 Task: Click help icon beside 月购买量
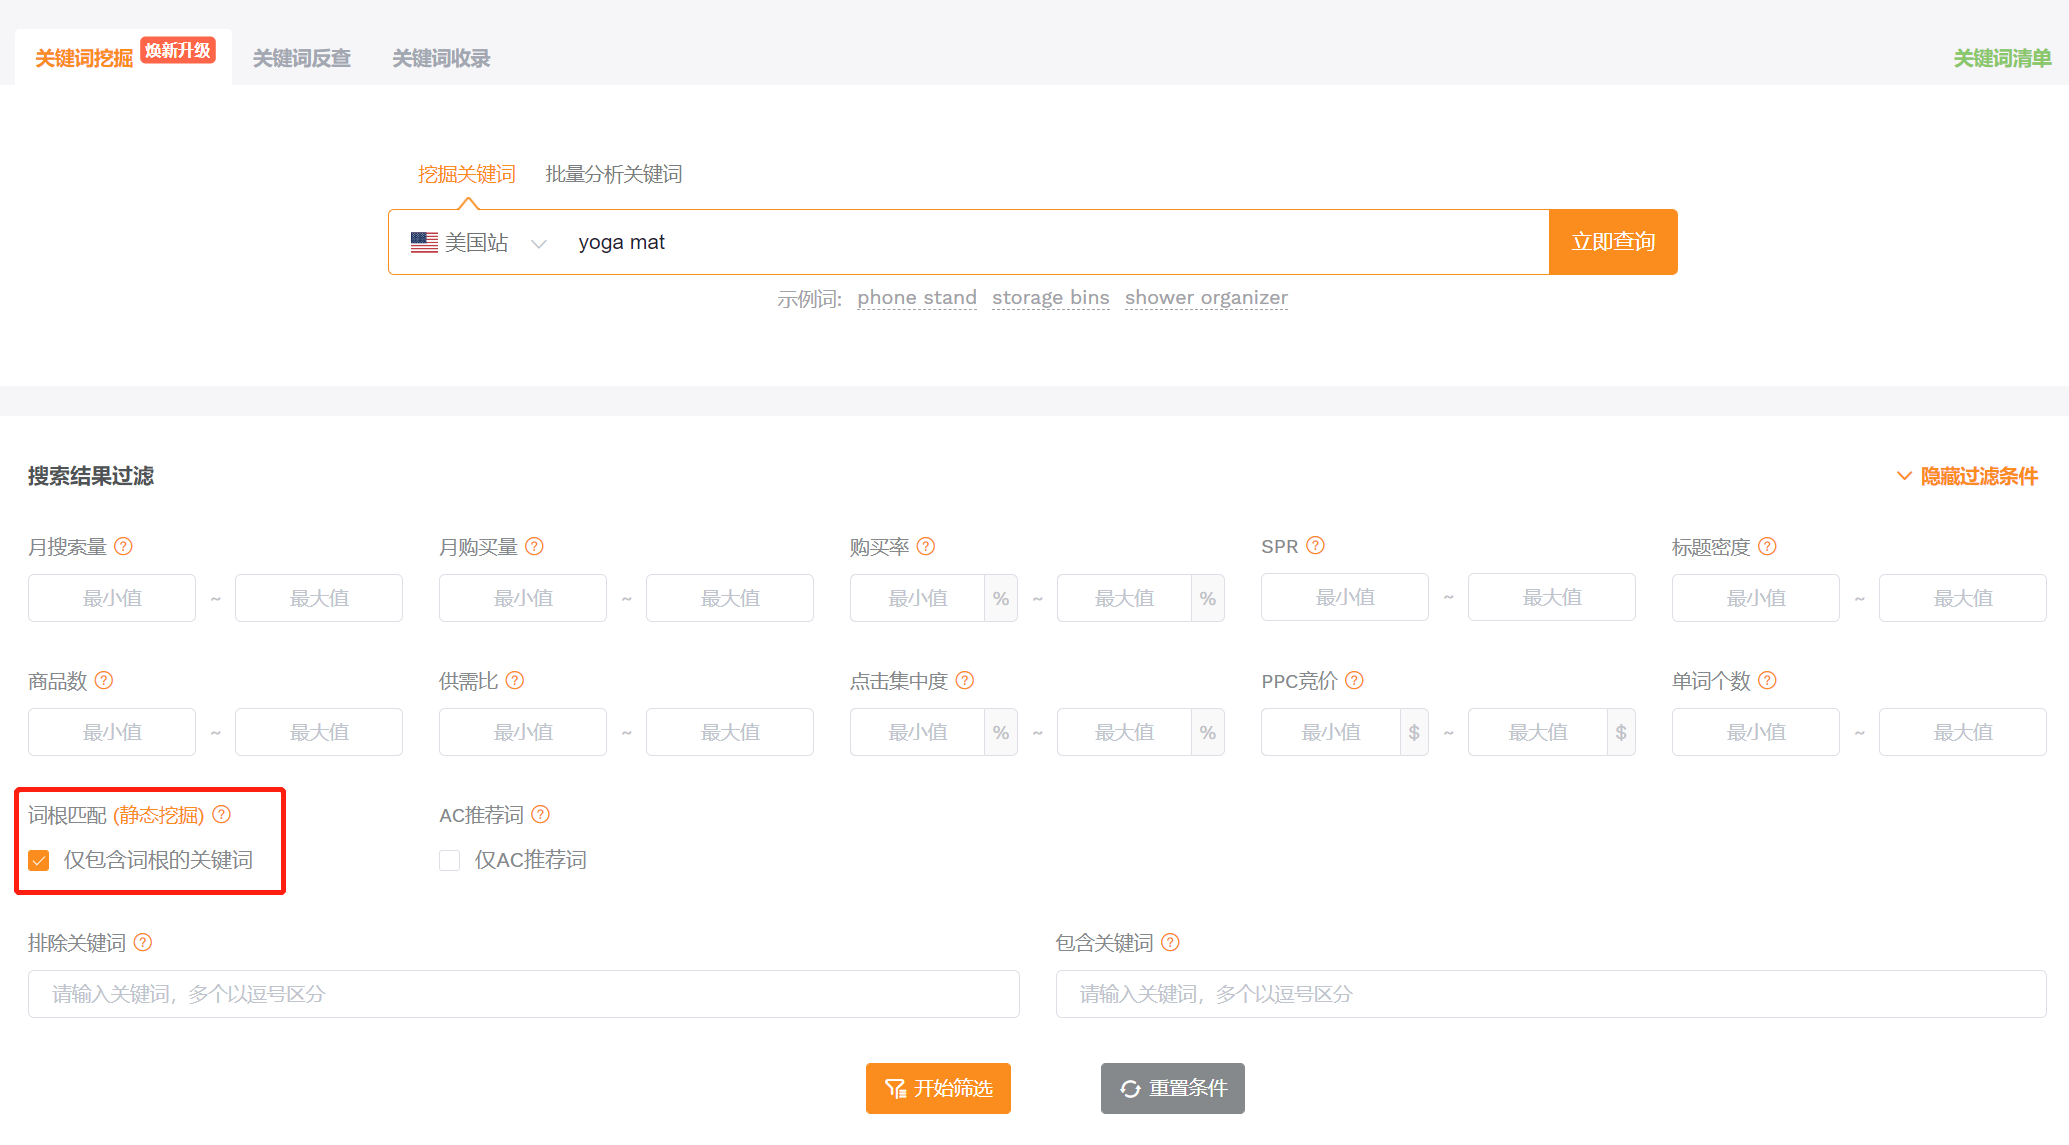[534, 546]
